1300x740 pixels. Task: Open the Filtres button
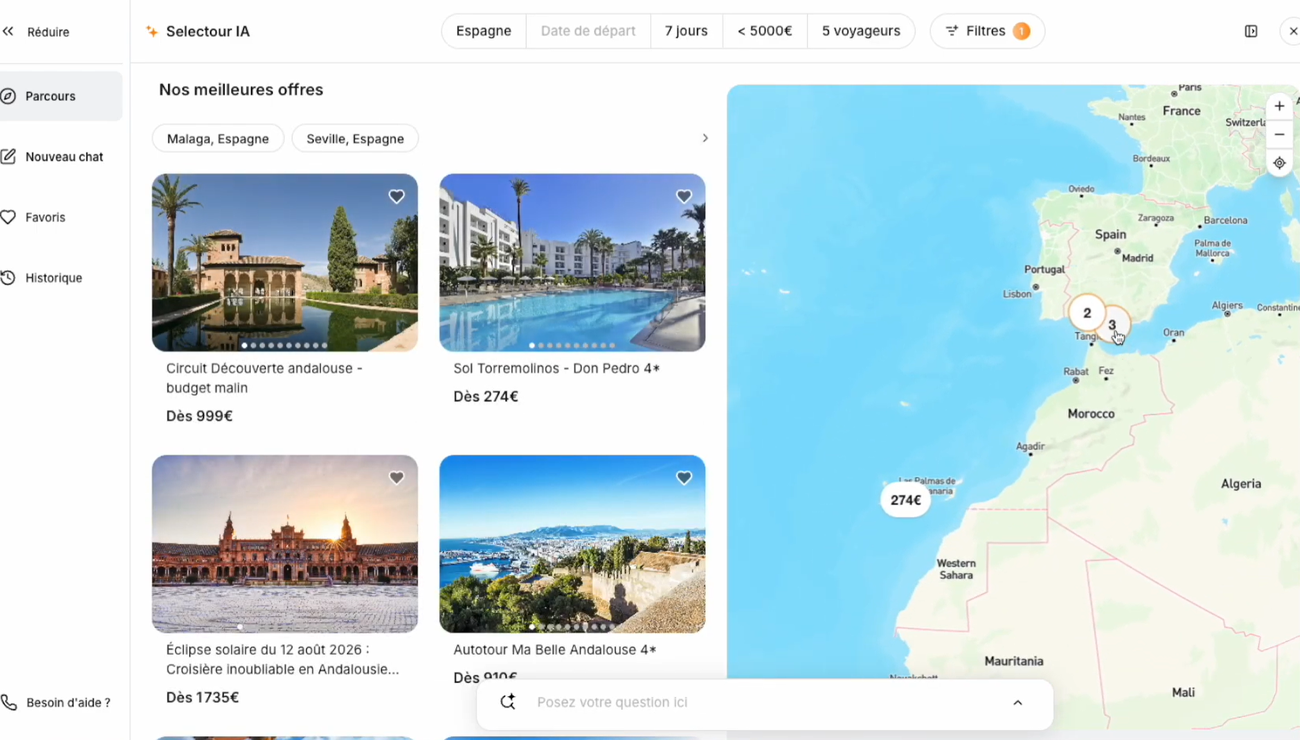[x=987, y=31]
